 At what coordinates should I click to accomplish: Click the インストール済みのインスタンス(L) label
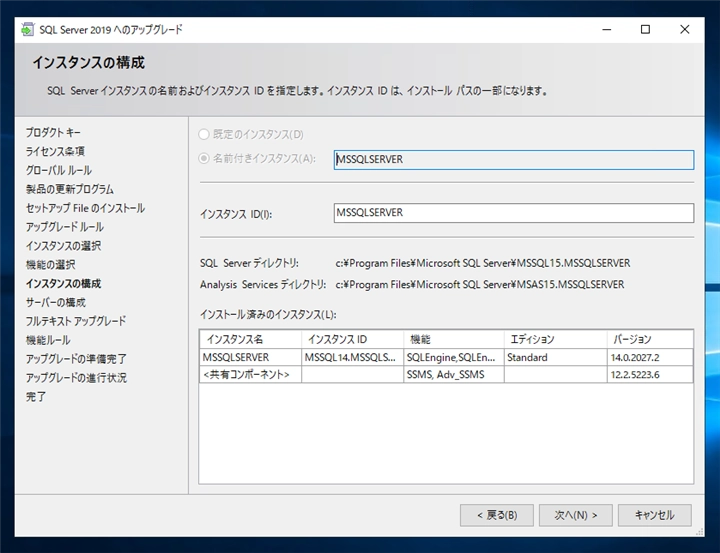point(268,315)
